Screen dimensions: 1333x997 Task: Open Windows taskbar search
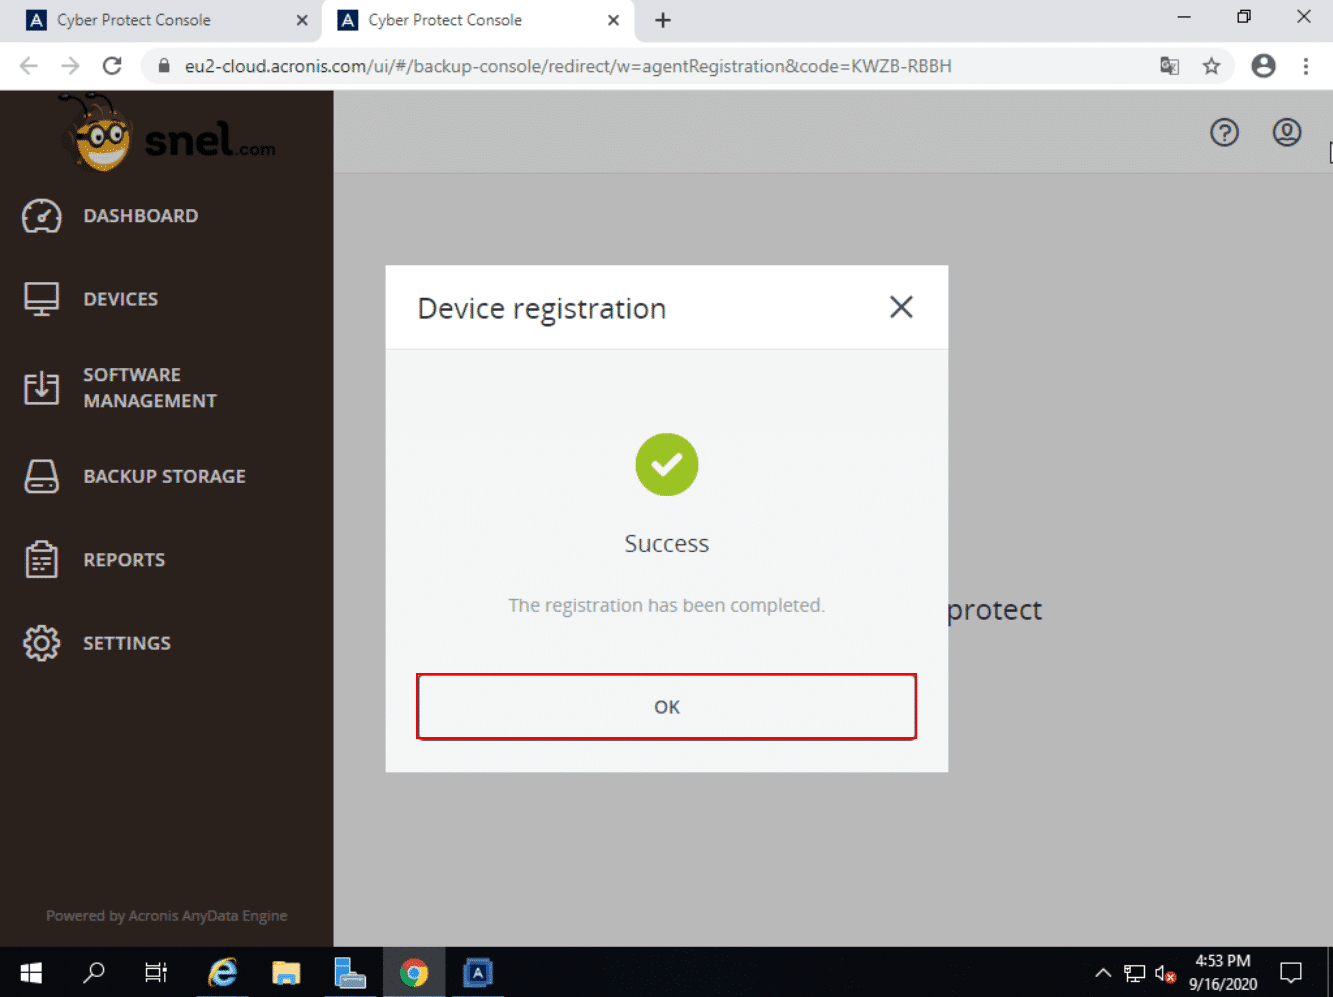94,972
